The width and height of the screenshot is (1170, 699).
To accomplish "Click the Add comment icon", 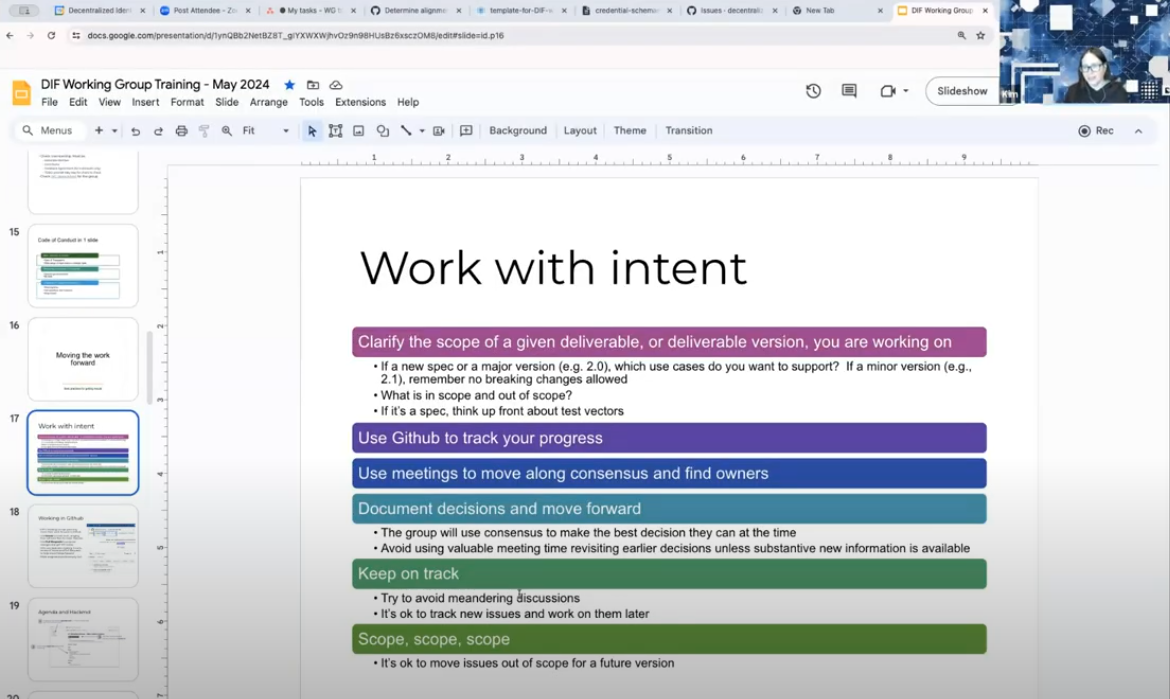I will (x=466, y=131).
